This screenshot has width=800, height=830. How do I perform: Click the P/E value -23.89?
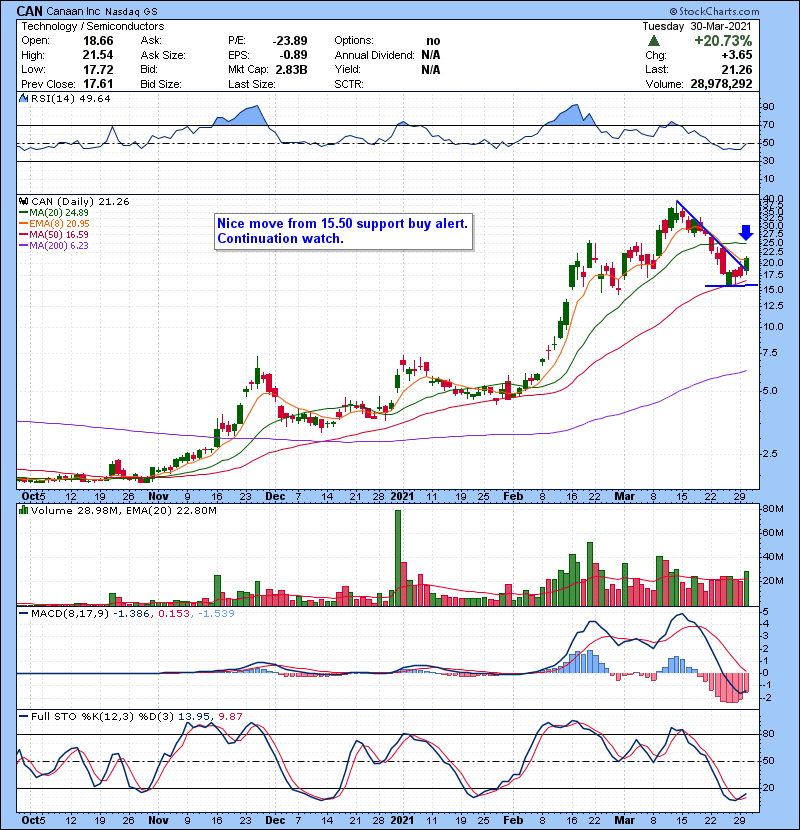[290, 41]
